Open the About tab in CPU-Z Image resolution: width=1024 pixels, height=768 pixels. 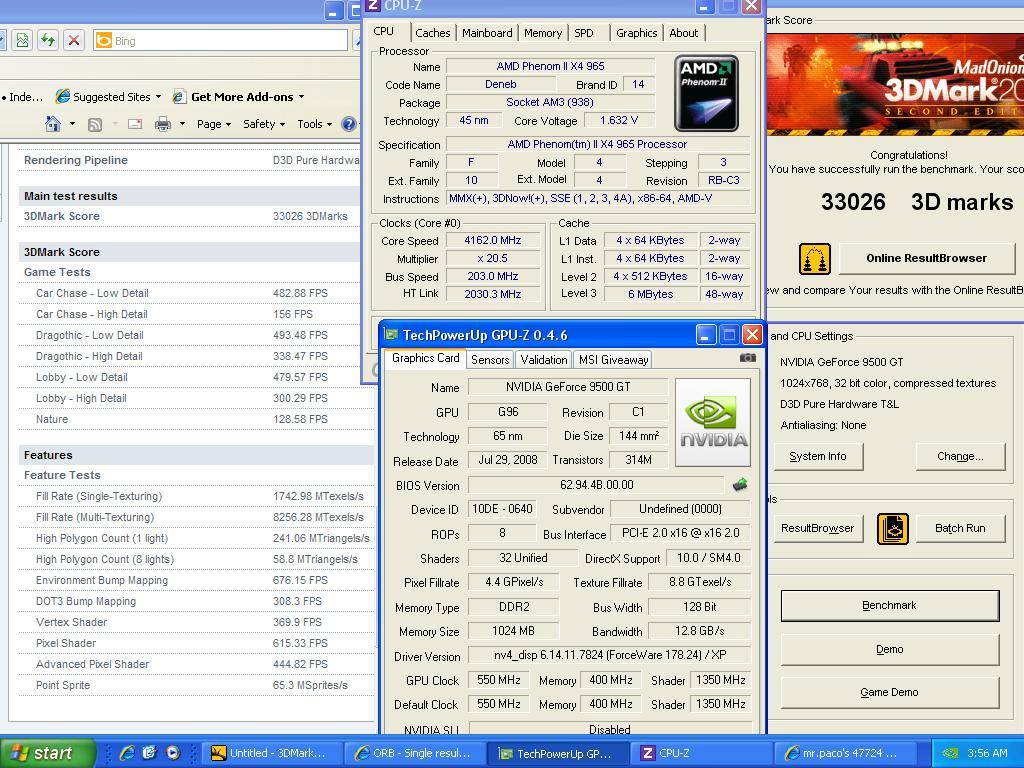point(684,33)
